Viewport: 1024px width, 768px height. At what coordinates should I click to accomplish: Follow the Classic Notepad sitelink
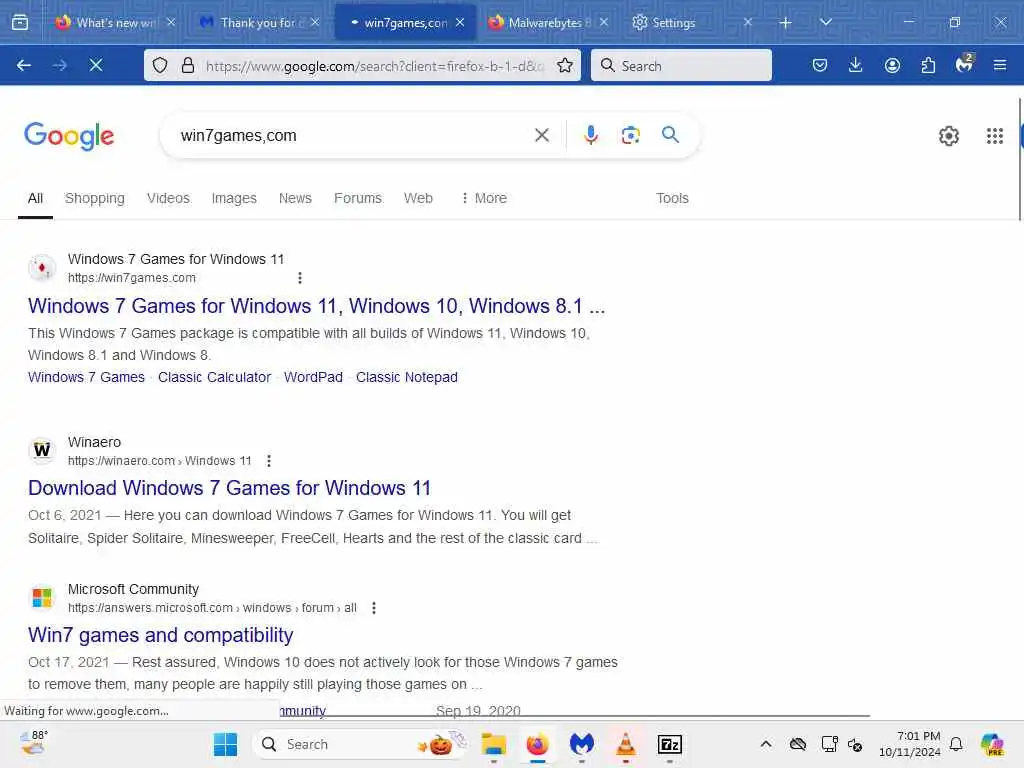(406, 377)
